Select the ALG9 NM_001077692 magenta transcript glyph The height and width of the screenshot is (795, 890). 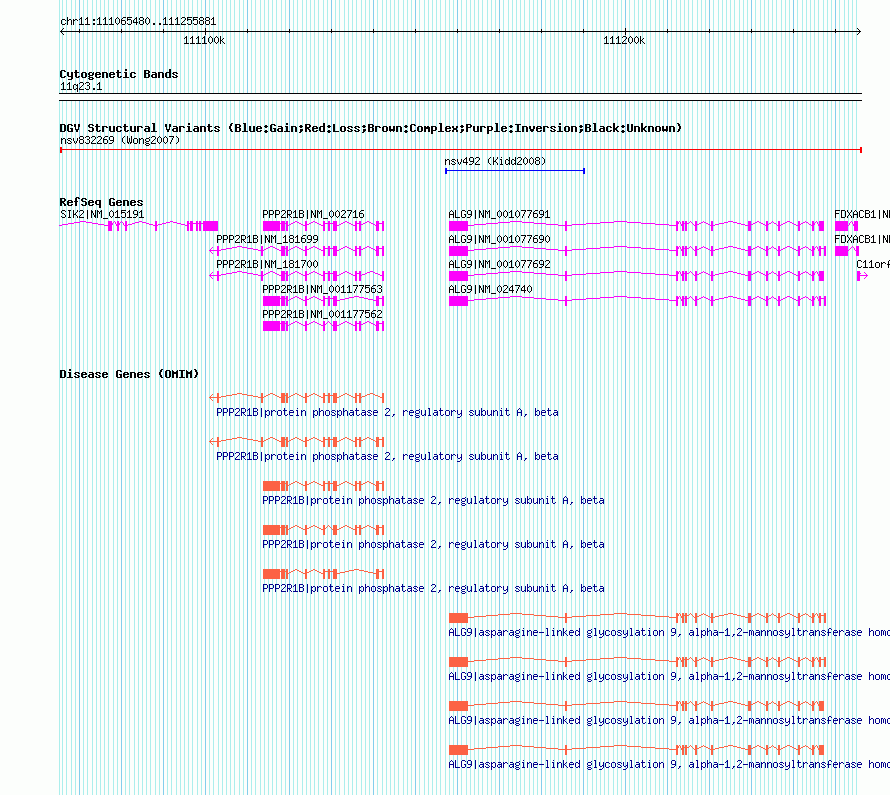click(636, 276)
